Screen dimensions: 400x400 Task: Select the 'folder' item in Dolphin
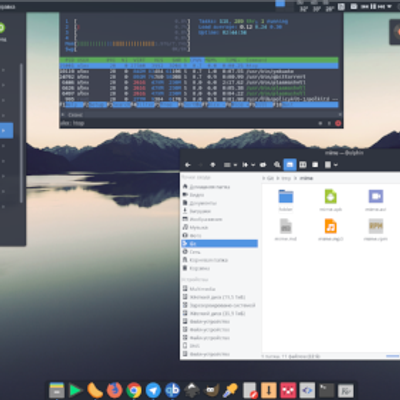pos(286,200)
